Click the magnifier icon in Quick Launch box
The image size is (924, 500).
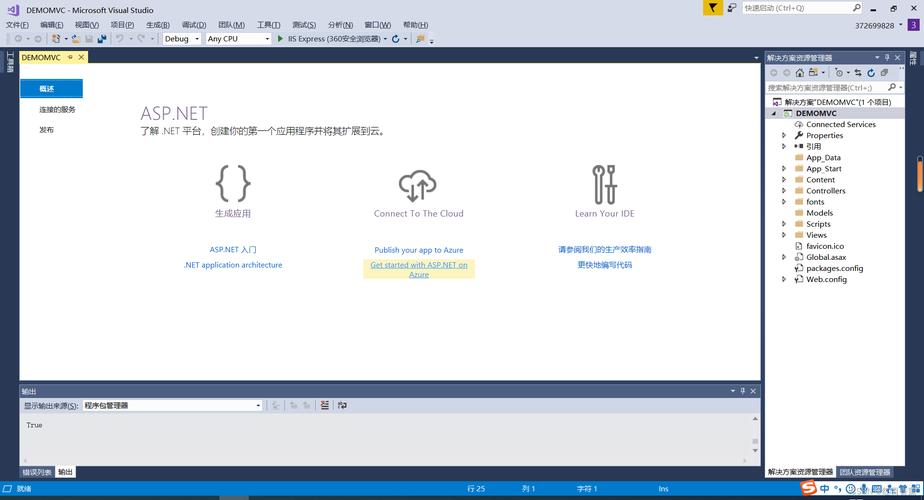tap(857, 8)
